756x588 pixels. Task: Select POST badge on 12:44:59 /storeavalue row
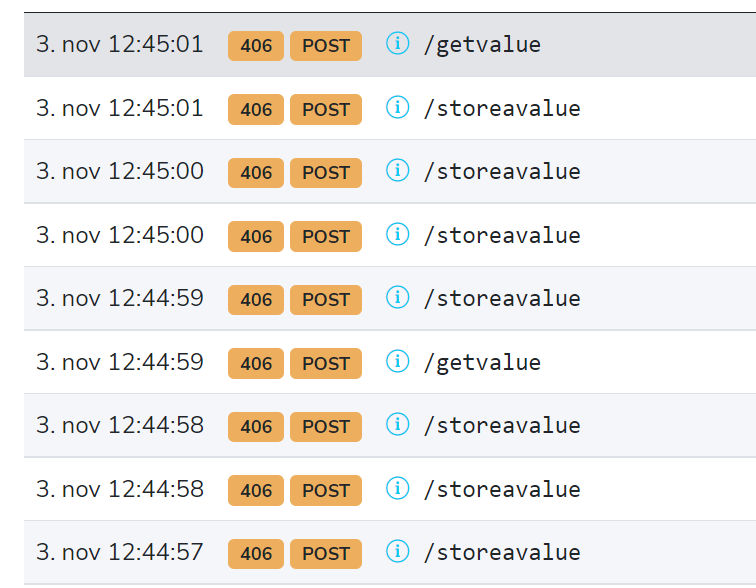click(326, 300)
